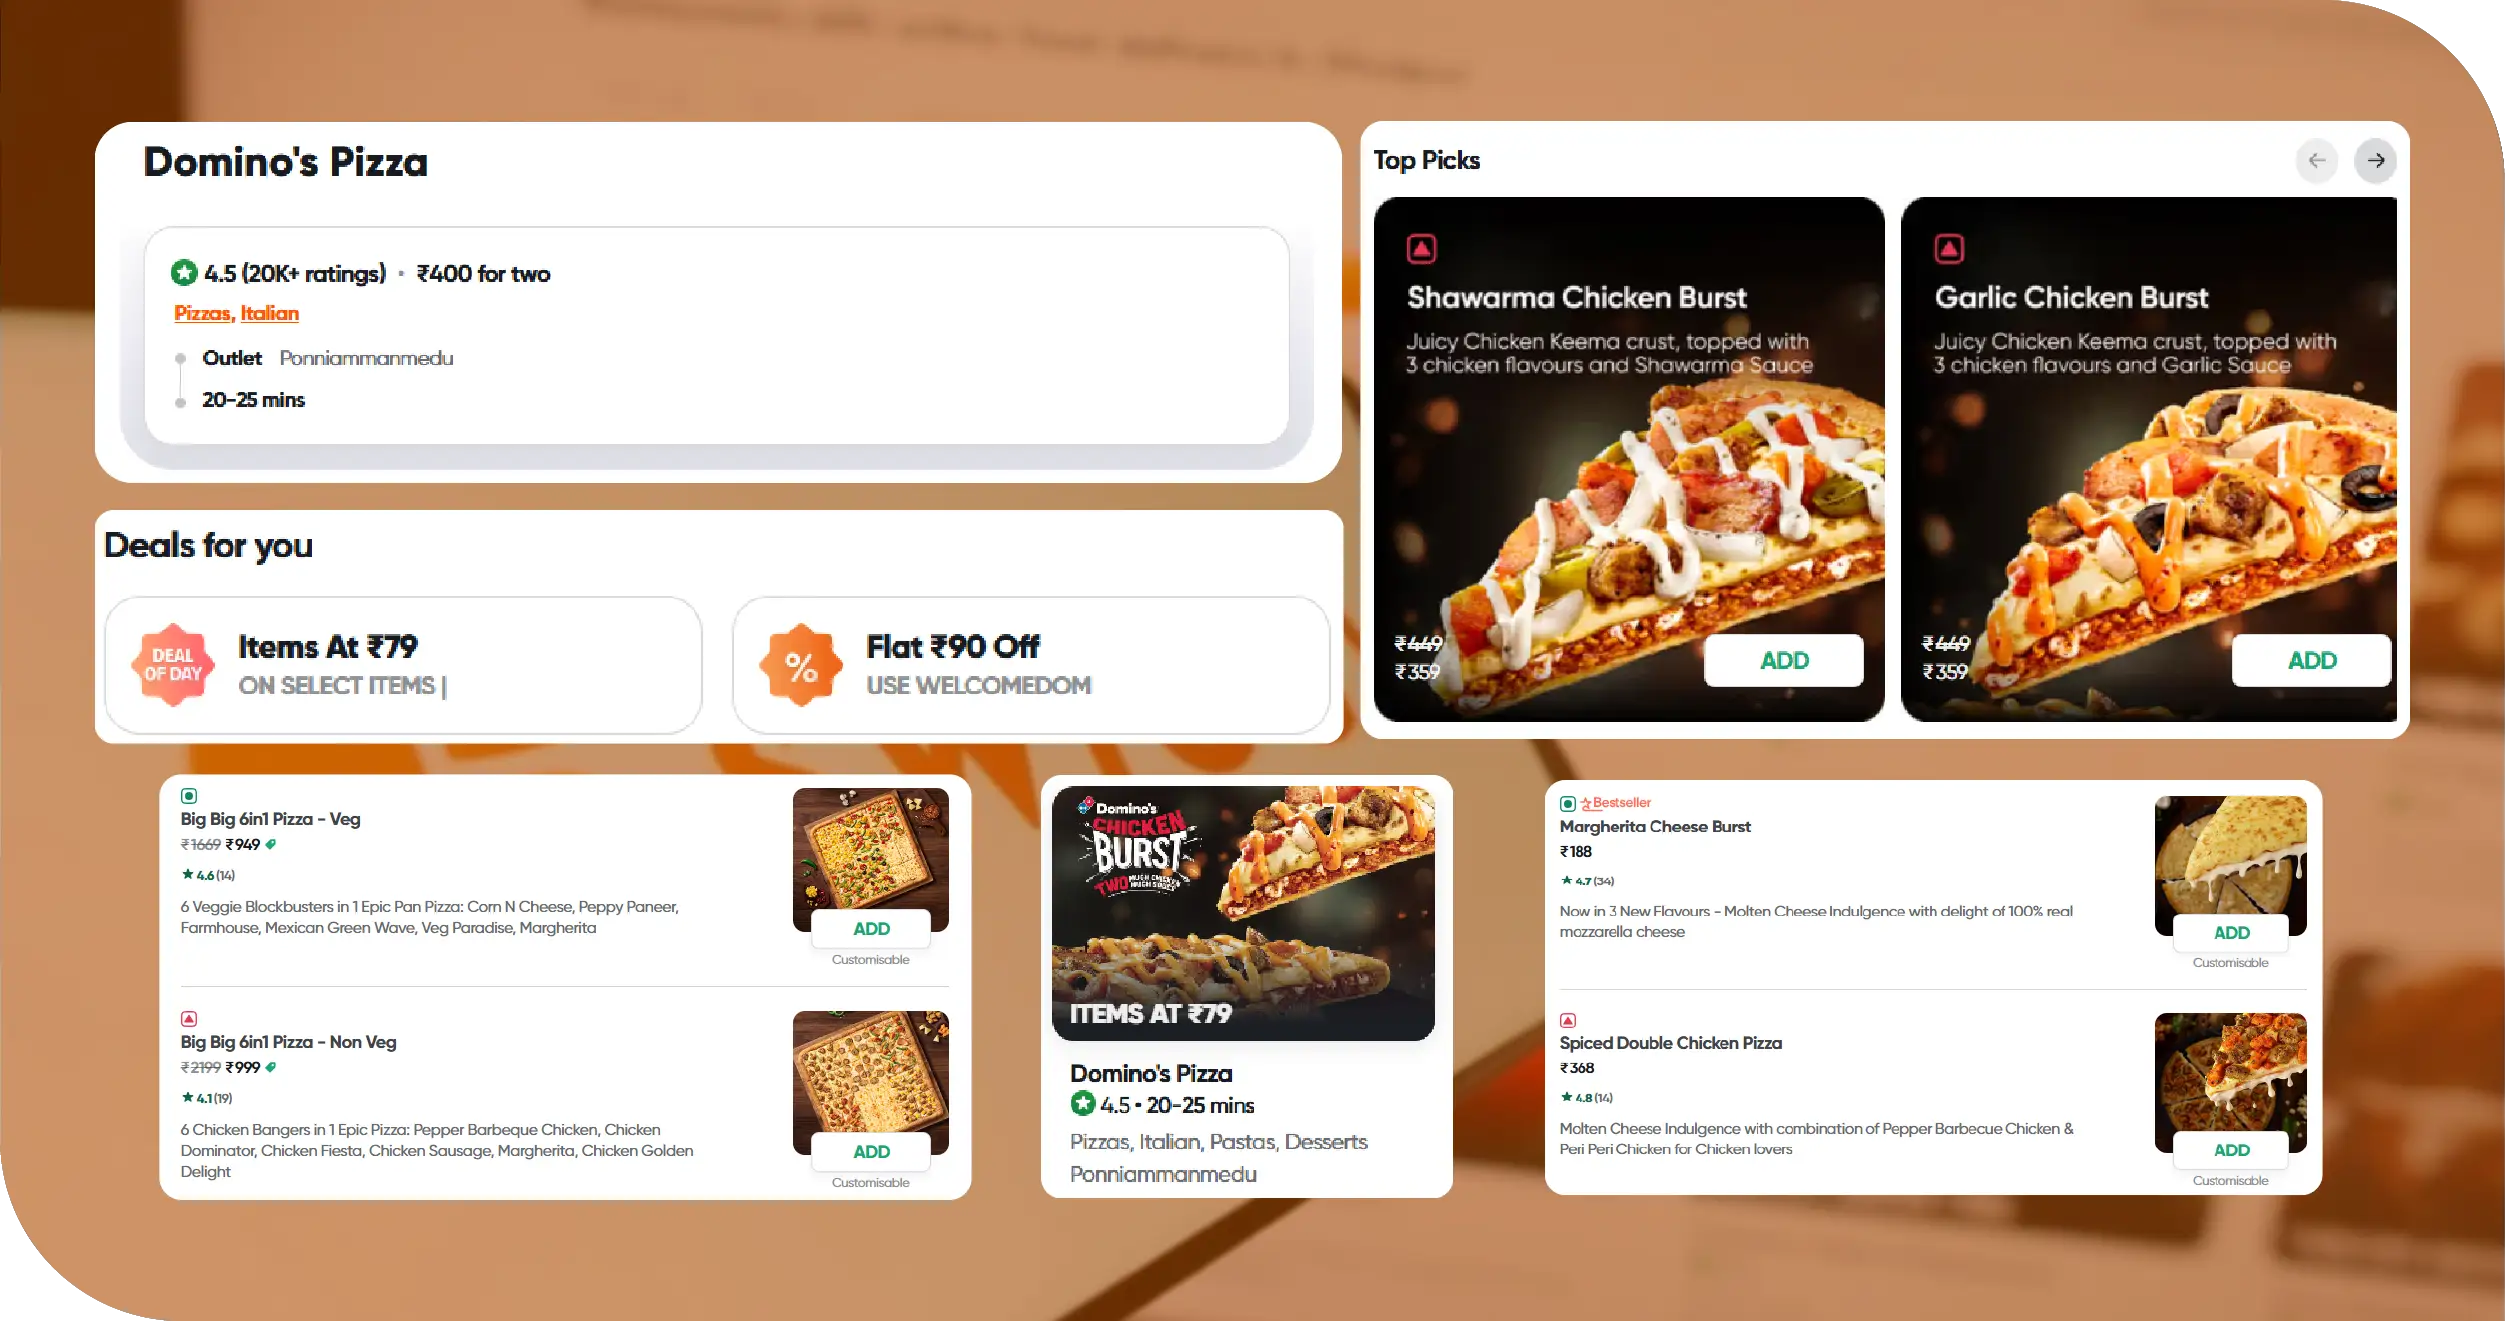Click the Deal of Day badge icon

coord(173,666)
